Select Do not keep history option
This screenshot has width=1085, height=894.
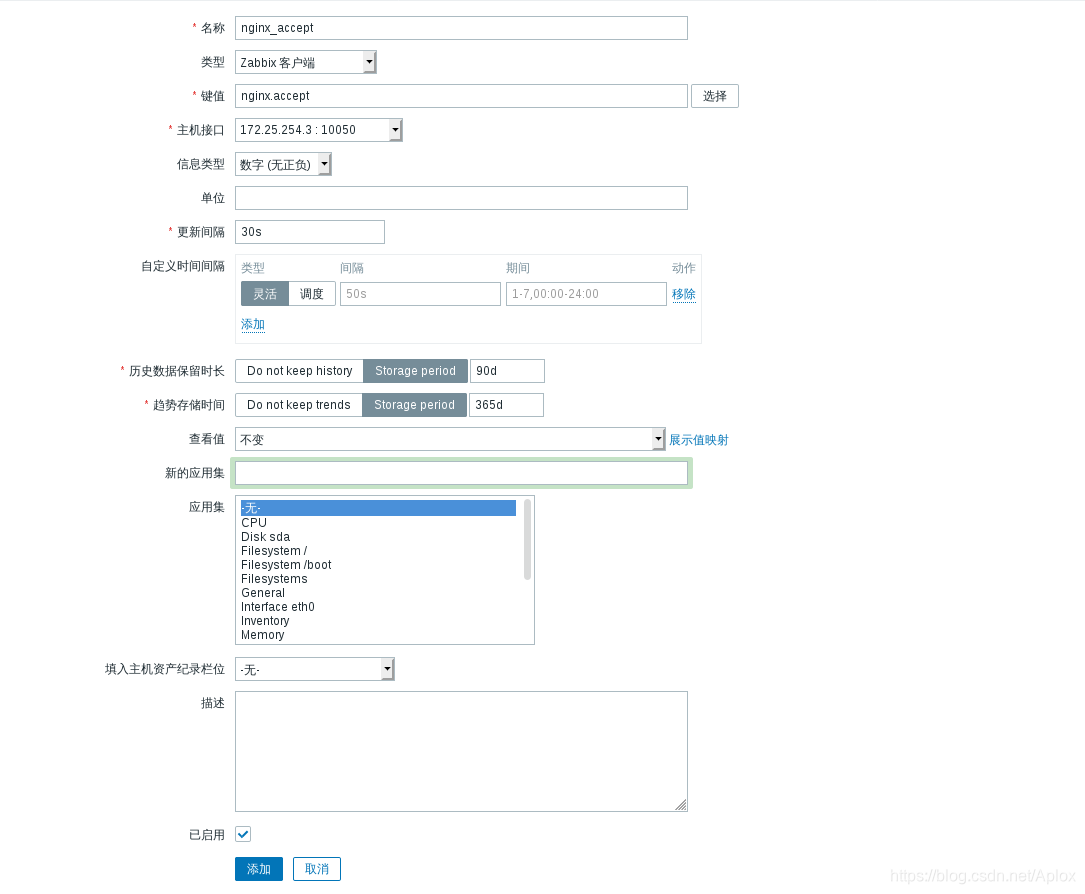(299, 371)
